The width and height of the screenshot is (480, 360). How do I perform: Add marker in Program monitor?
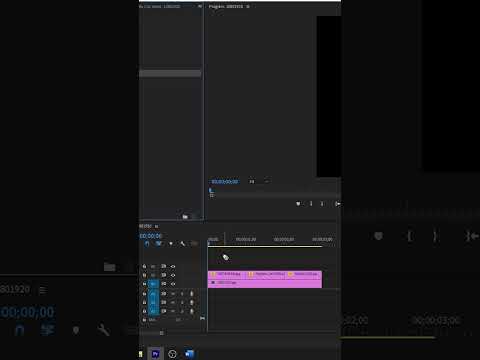pyautogui.click(x=298, y=204)
